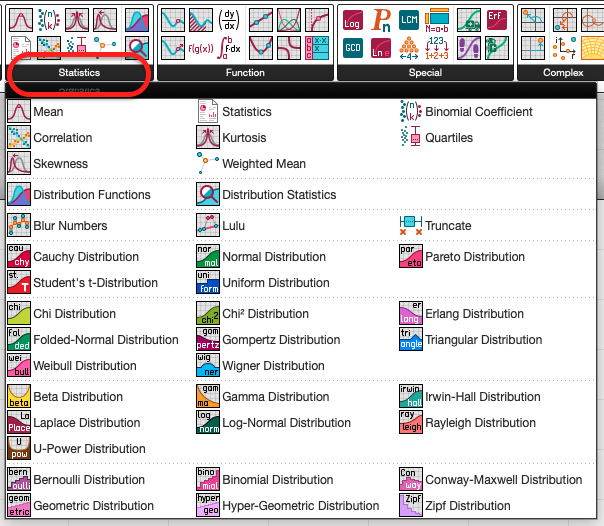Pick Binomial Distribution entry
The height and width of the screenshot is (526, 604).
click(265, 479)
